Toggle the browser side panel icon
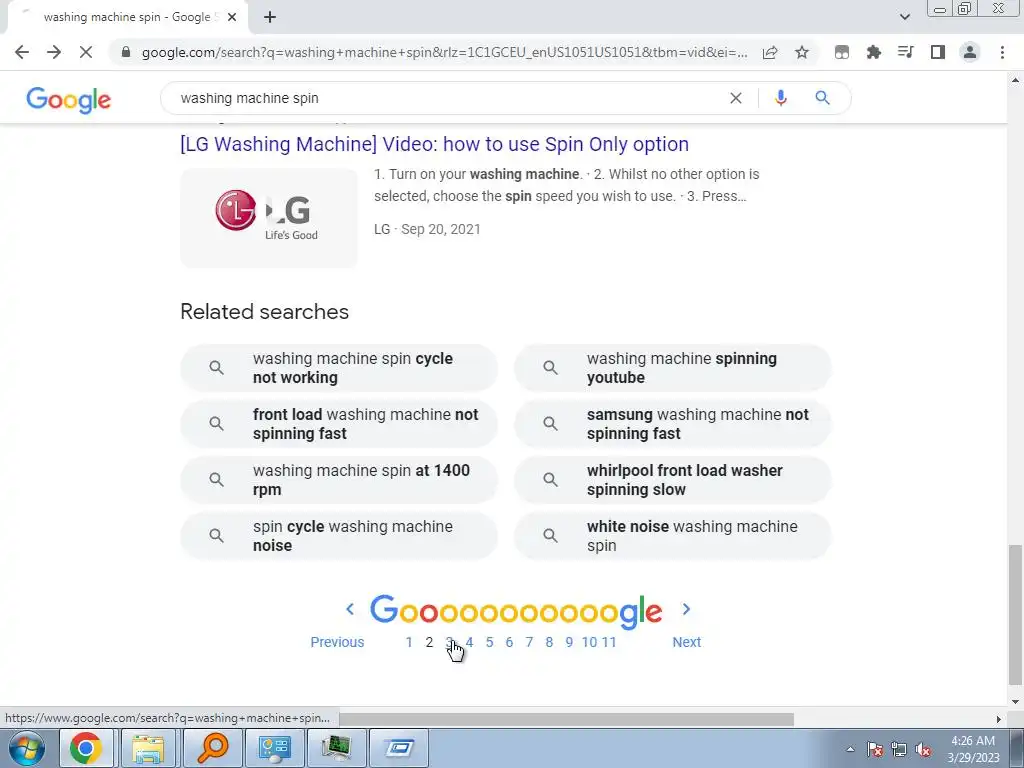This screenshot has width=1024, height=768. (938, 52)
